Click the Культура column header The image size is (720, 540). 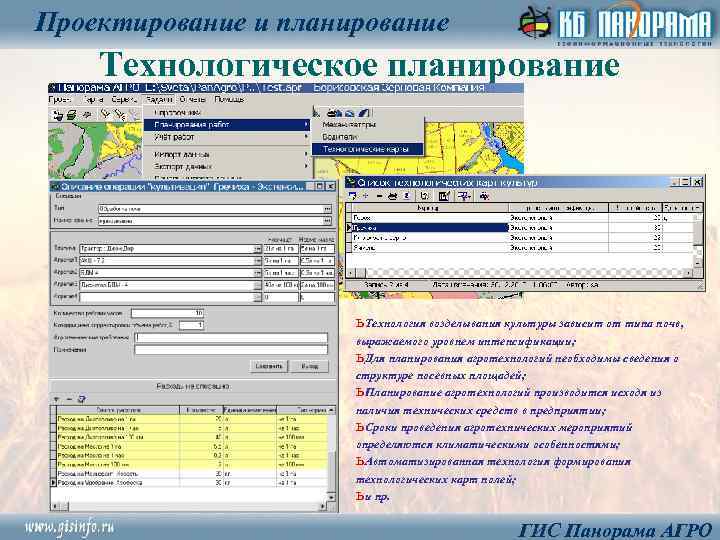(x=430, y=208)
